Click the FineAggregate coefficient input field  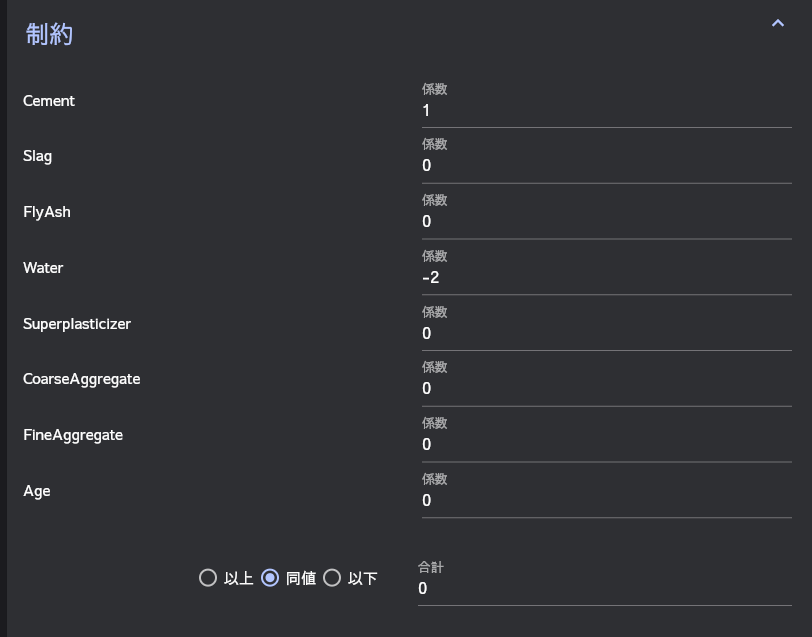click(606, 445)
